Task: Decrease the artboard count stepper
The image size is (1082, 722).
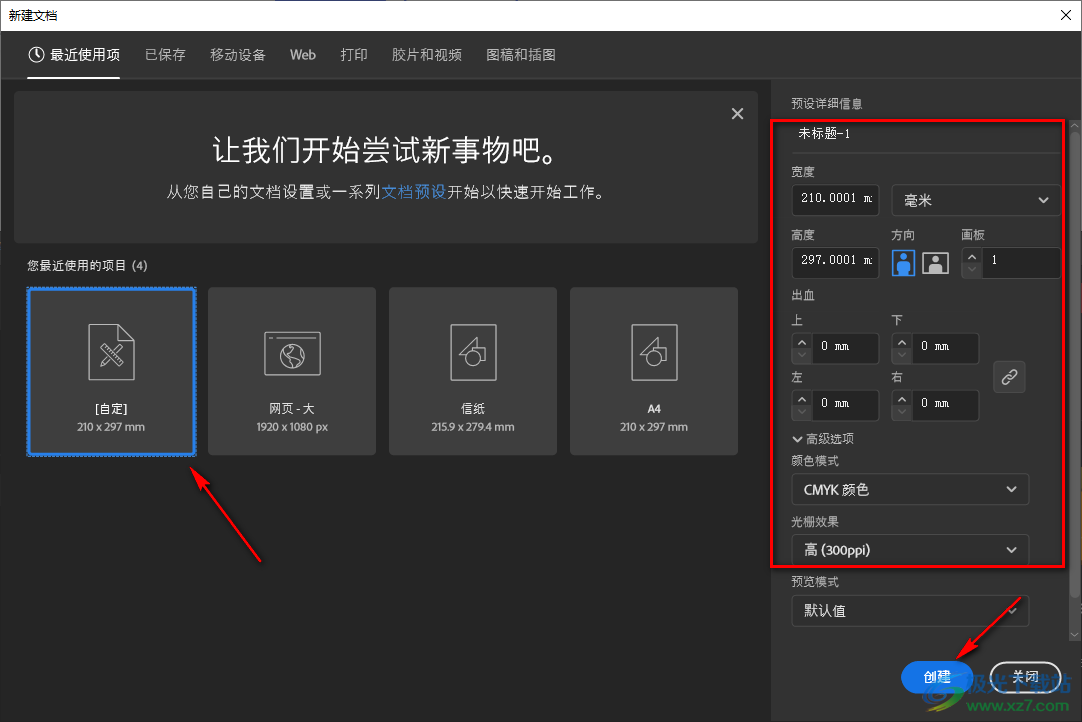Action: pyautogui.click(x=972, y=270)
